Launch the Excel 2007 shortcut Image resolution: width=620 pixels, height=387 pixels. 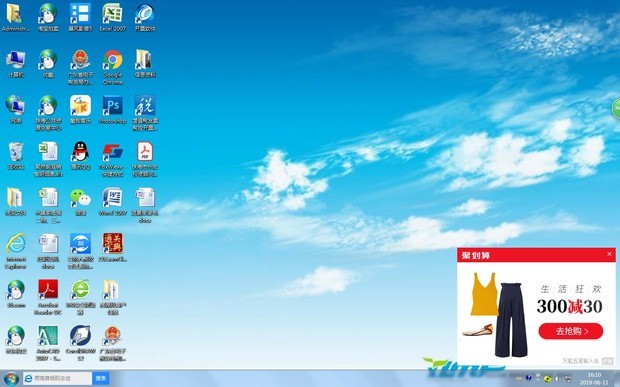point(113,17)
